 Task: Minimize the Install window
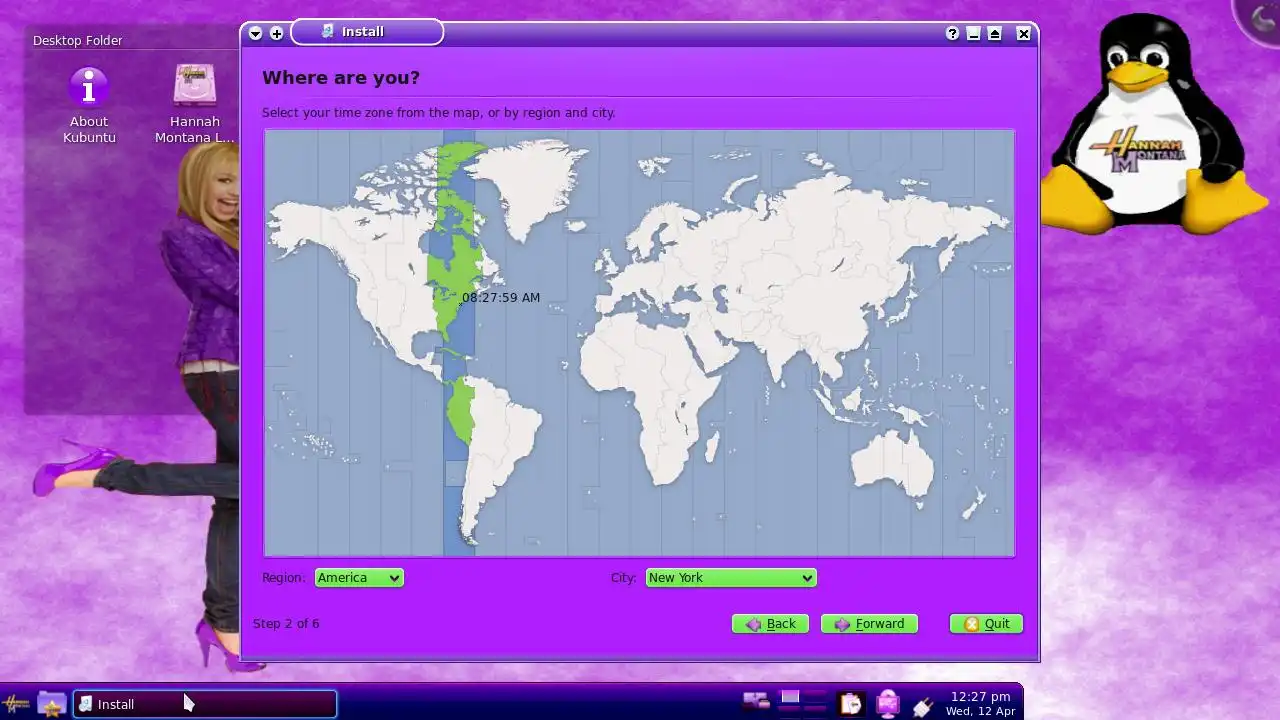pos(973,33)
